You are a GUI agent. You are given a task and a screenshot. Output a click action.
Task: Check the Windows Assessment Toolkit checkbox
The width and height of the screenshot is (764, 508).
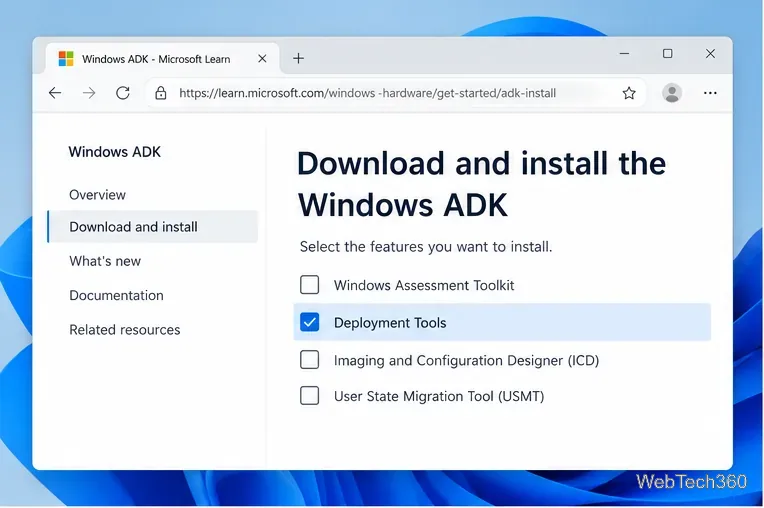click(309, 284)
